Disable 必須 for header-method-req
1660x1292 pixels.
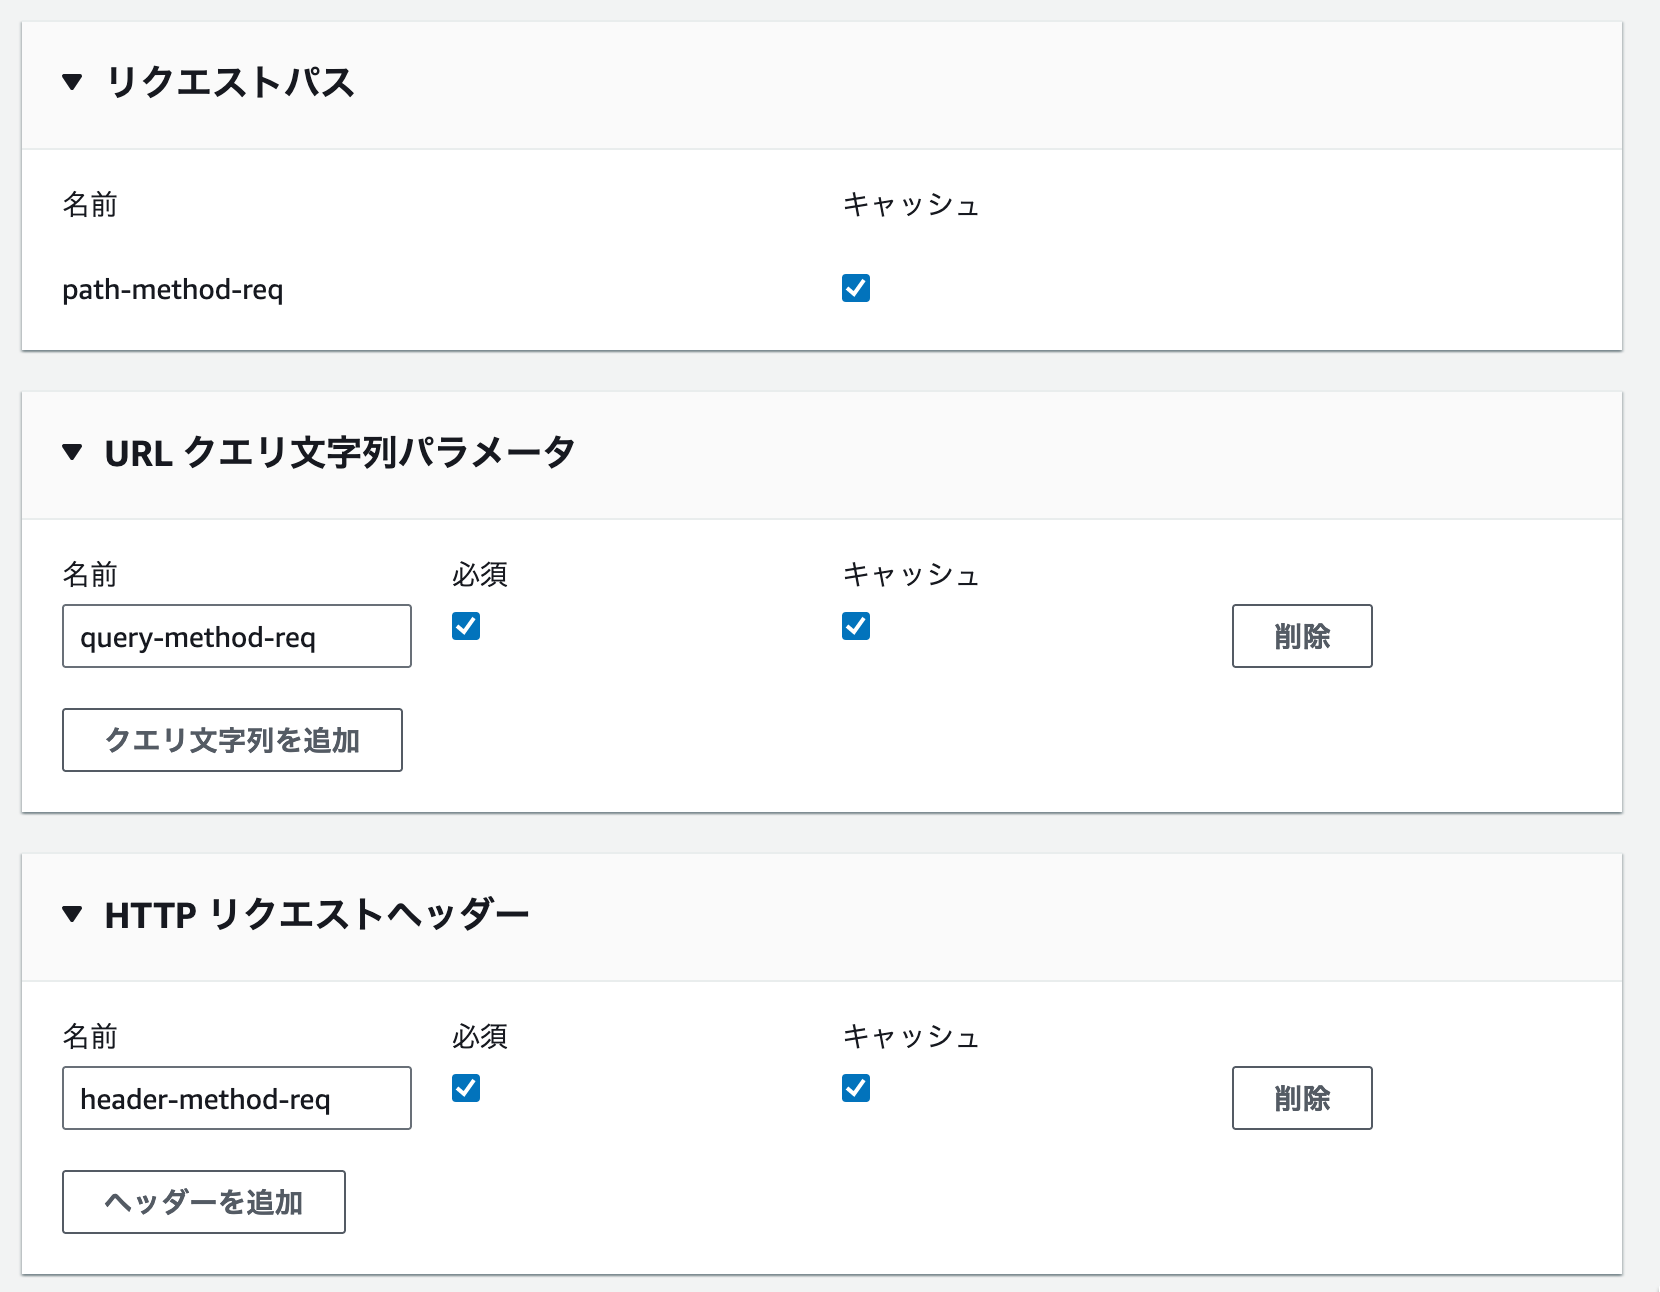click(466, 1089)
